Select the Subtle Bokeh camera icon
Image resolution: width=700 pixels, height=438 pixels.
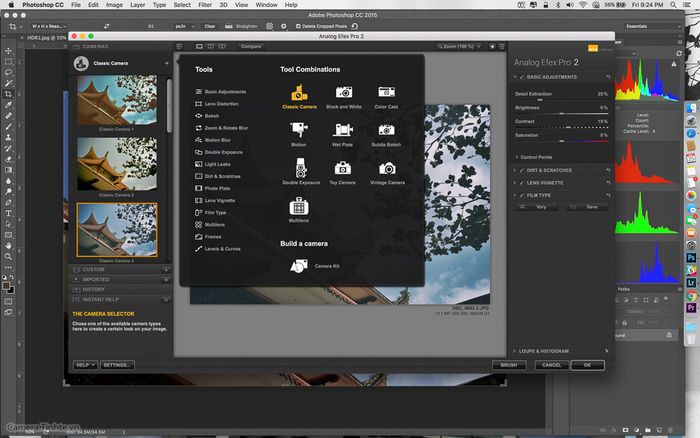386,130
